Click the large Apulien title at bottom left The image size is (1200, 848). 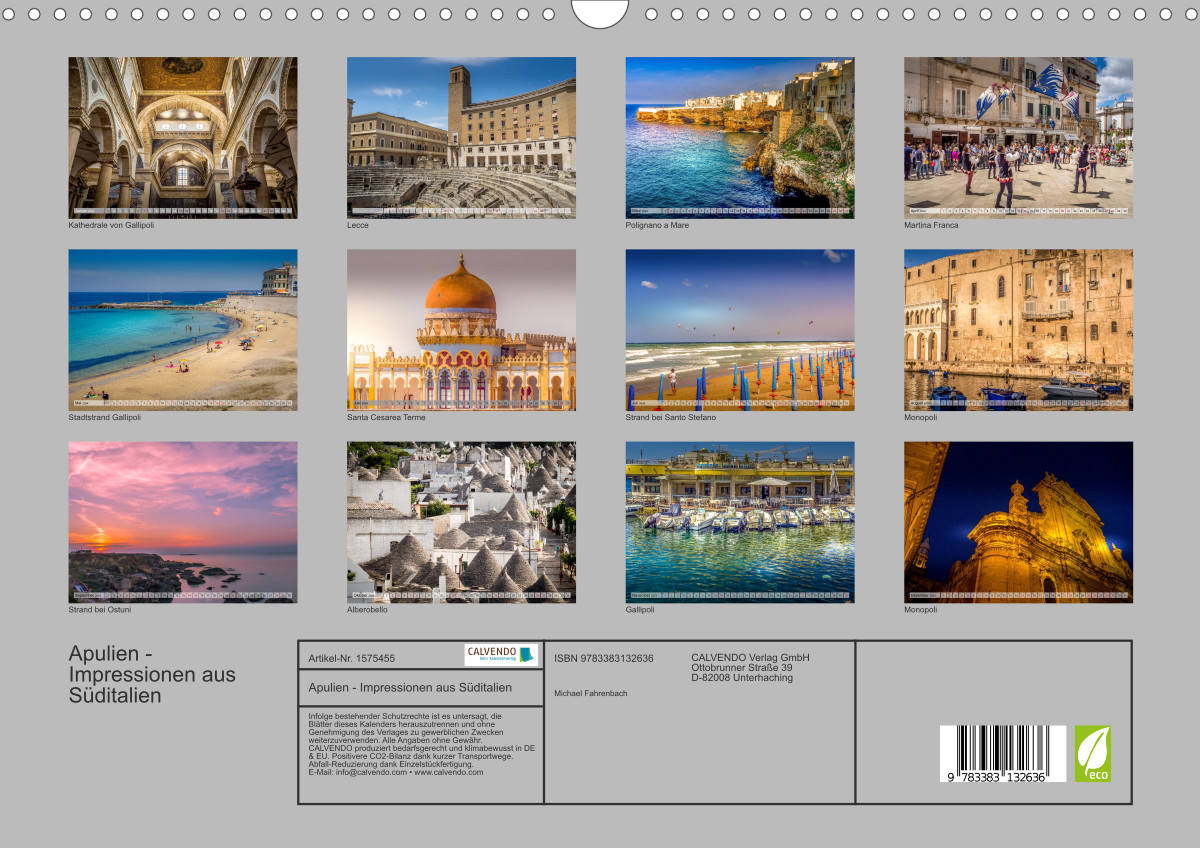click(152, 674)
